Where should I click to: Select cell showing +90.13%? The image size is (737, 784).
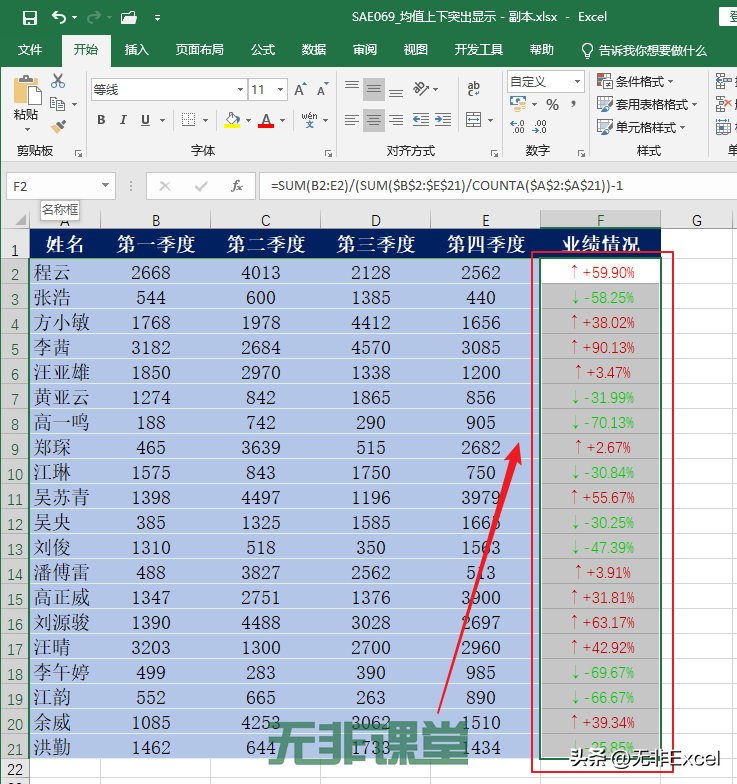click(x=600, y=347)
